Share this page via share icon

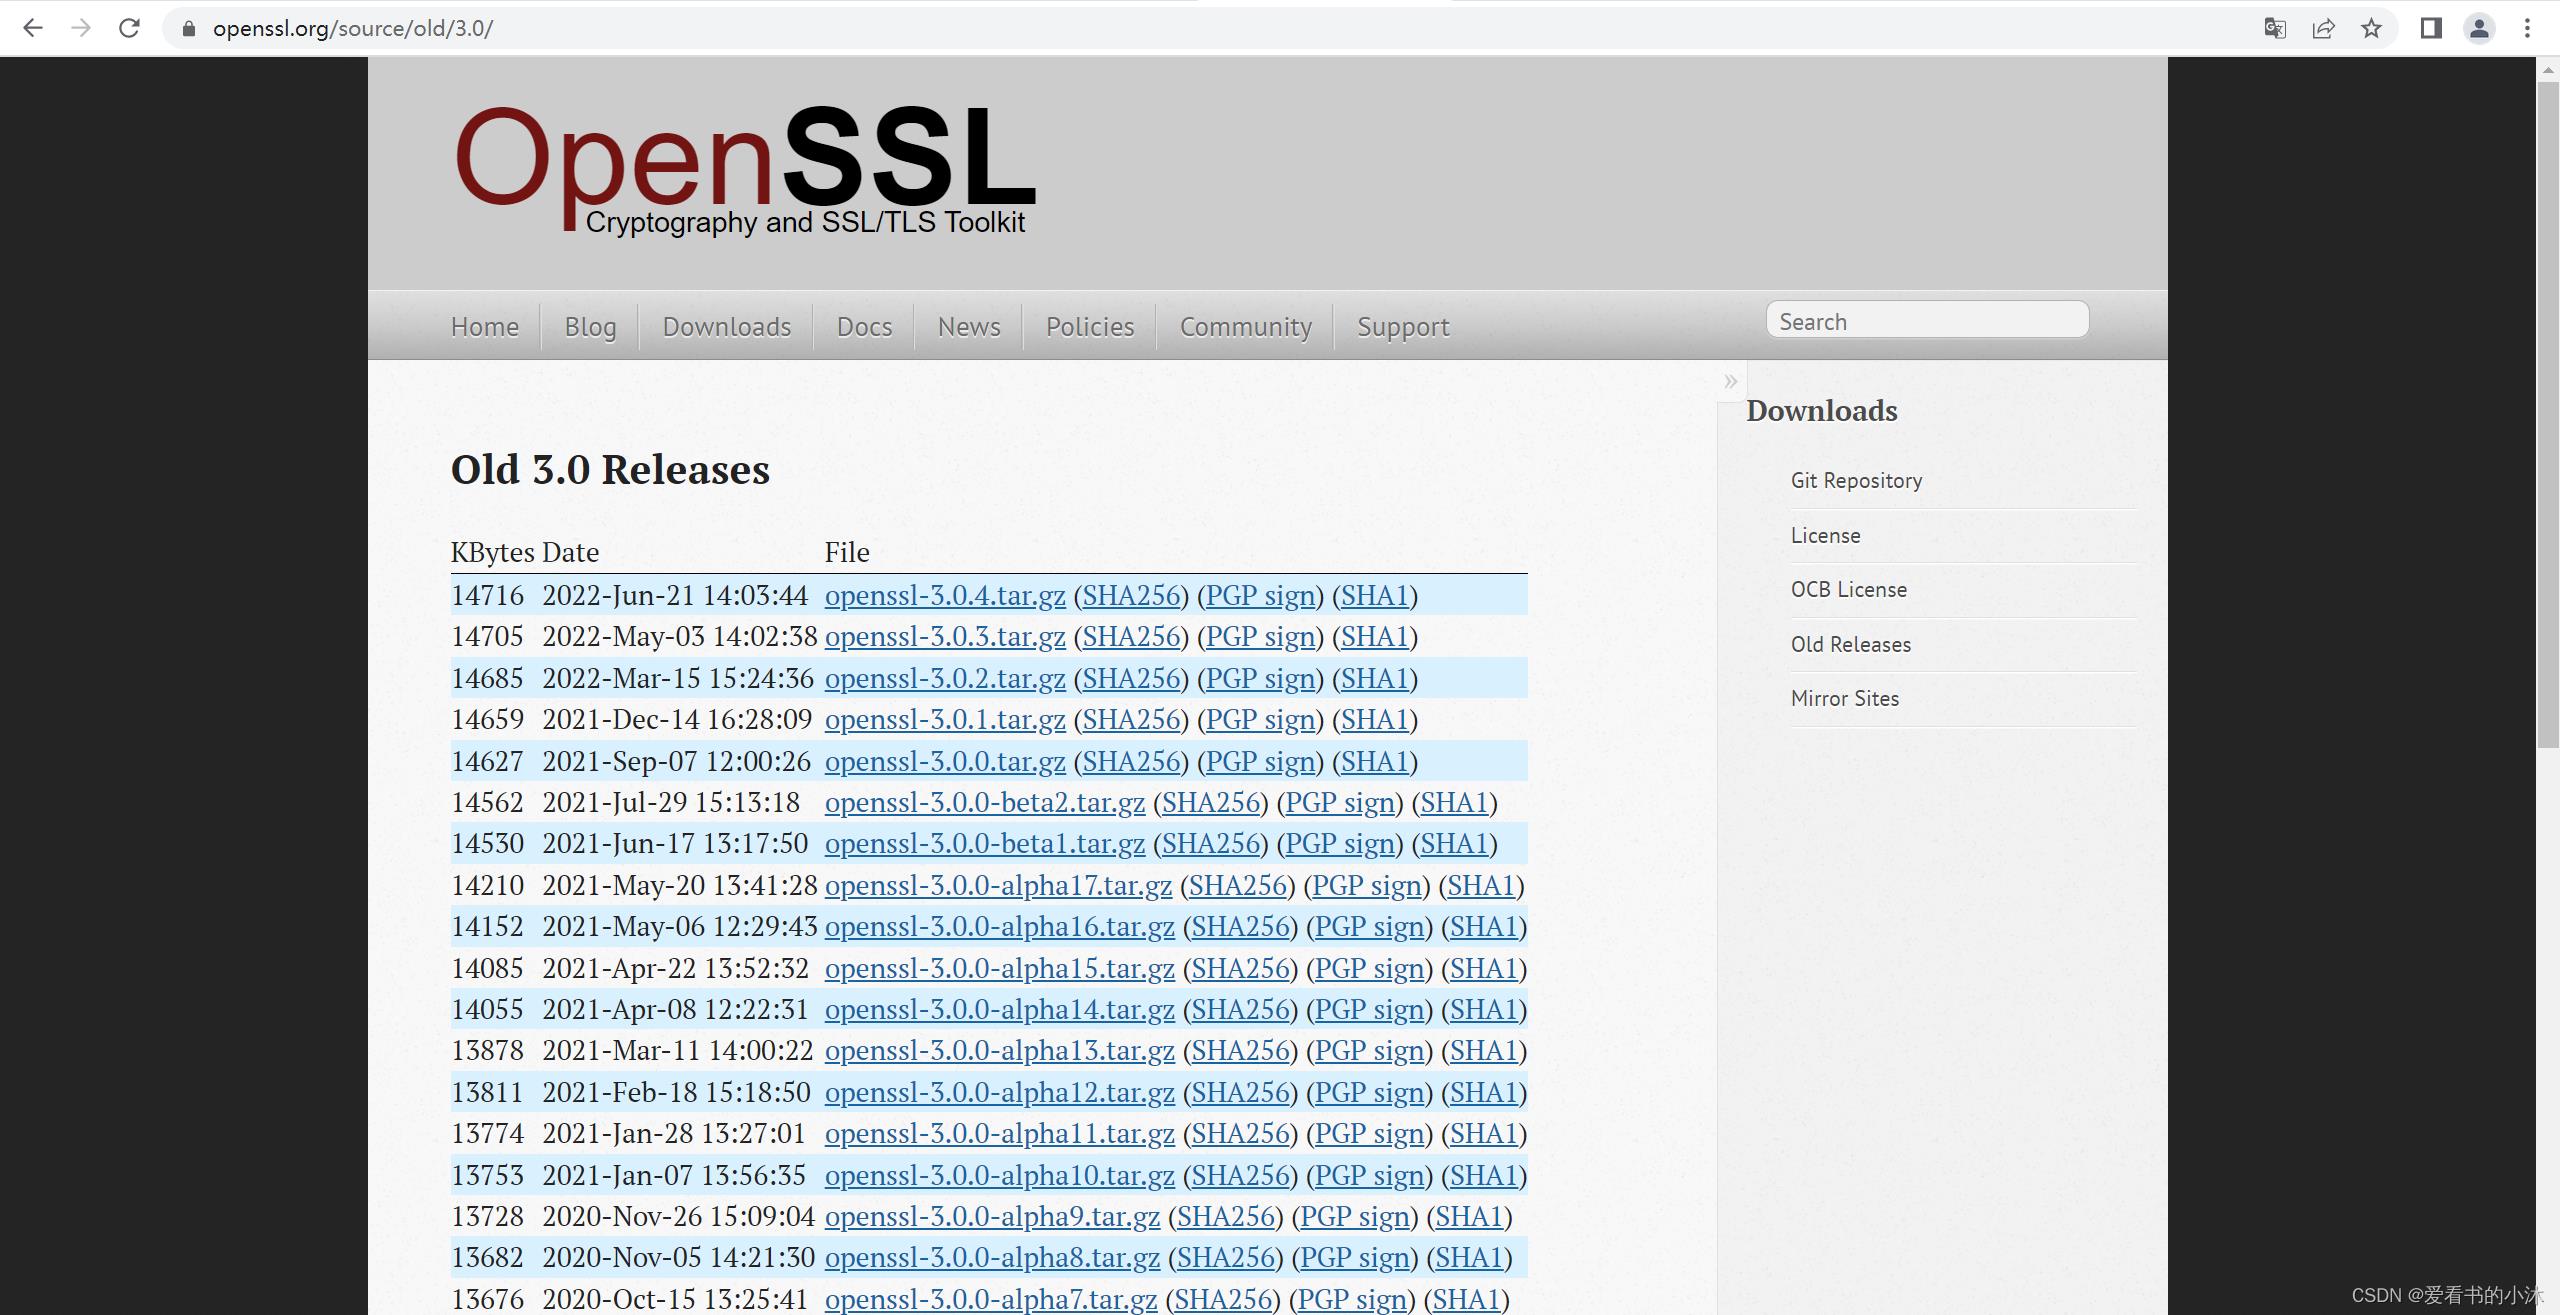pos(2323,28)
